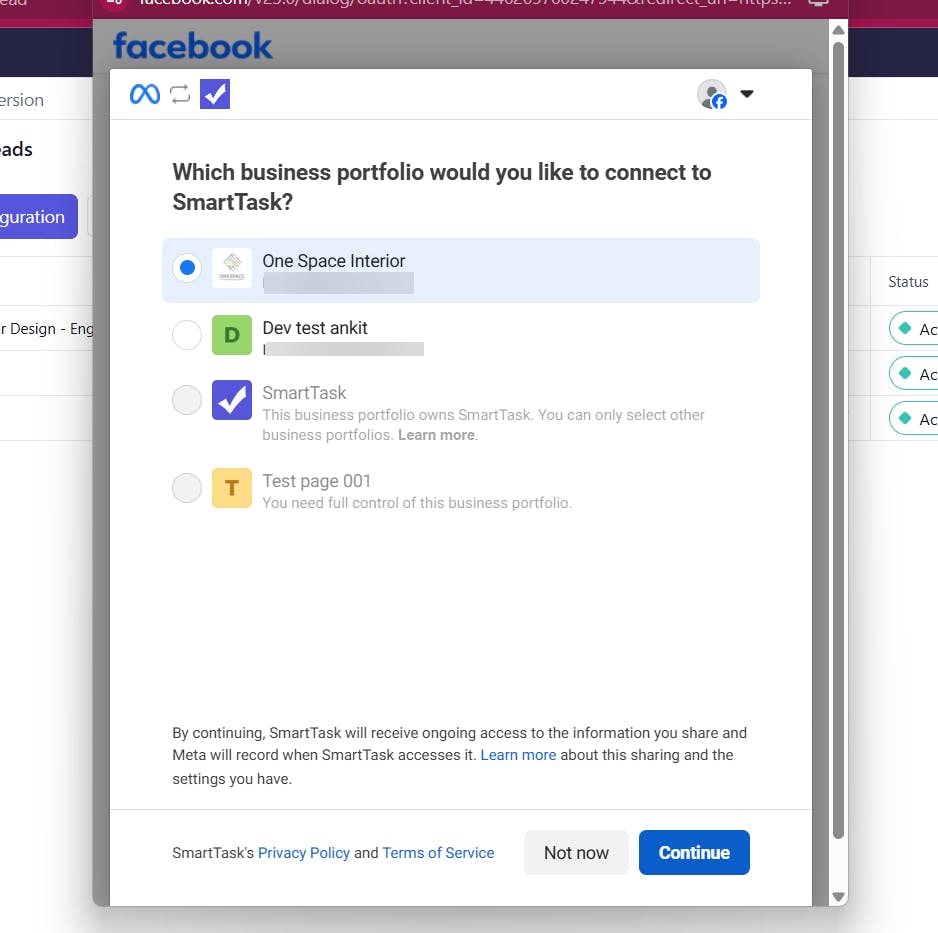The width and height of the screenshot is (938, 933).
Task: Click the One Space Interior portfolio thumbnail
Action: click(232, 268)
